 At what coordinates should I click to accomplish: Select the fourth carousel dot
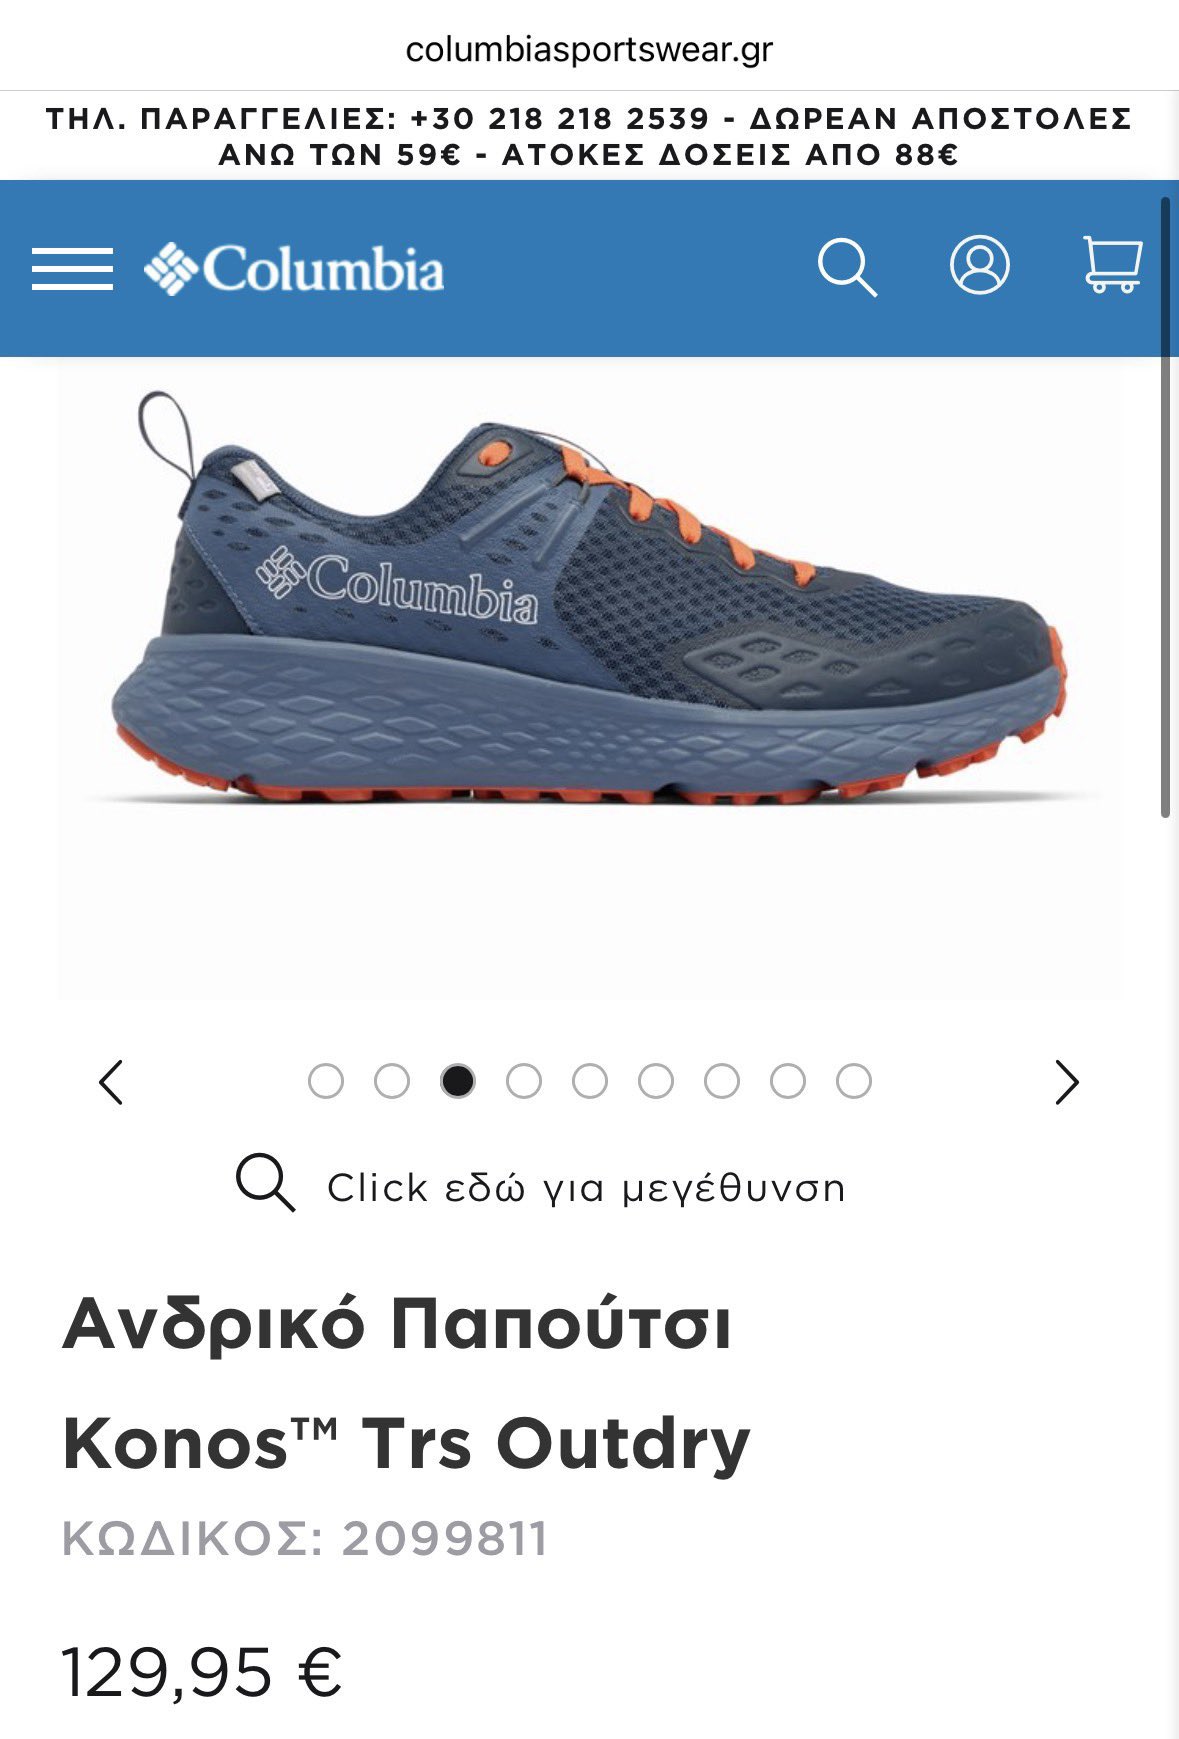click(x=524, y=1081)
